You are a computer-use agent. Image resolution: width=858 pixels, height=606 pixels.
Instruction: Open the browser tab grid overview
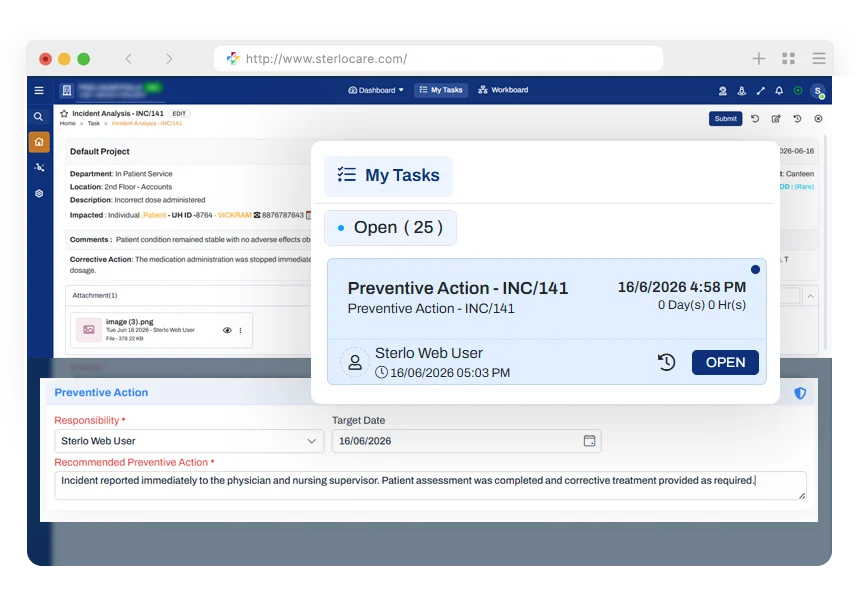(789, 58)
